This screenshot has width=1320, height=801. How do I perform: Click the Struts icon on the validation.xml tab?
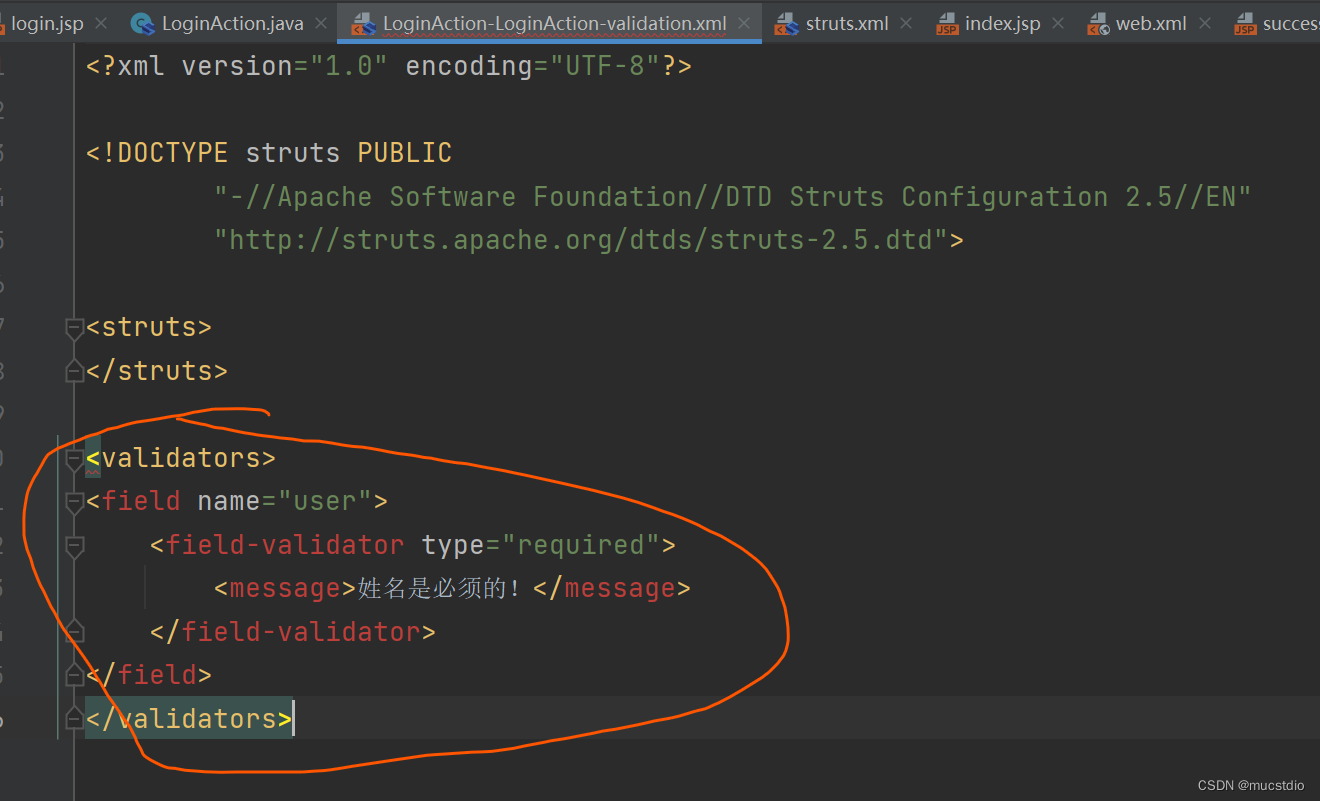[x=365, y=22]
